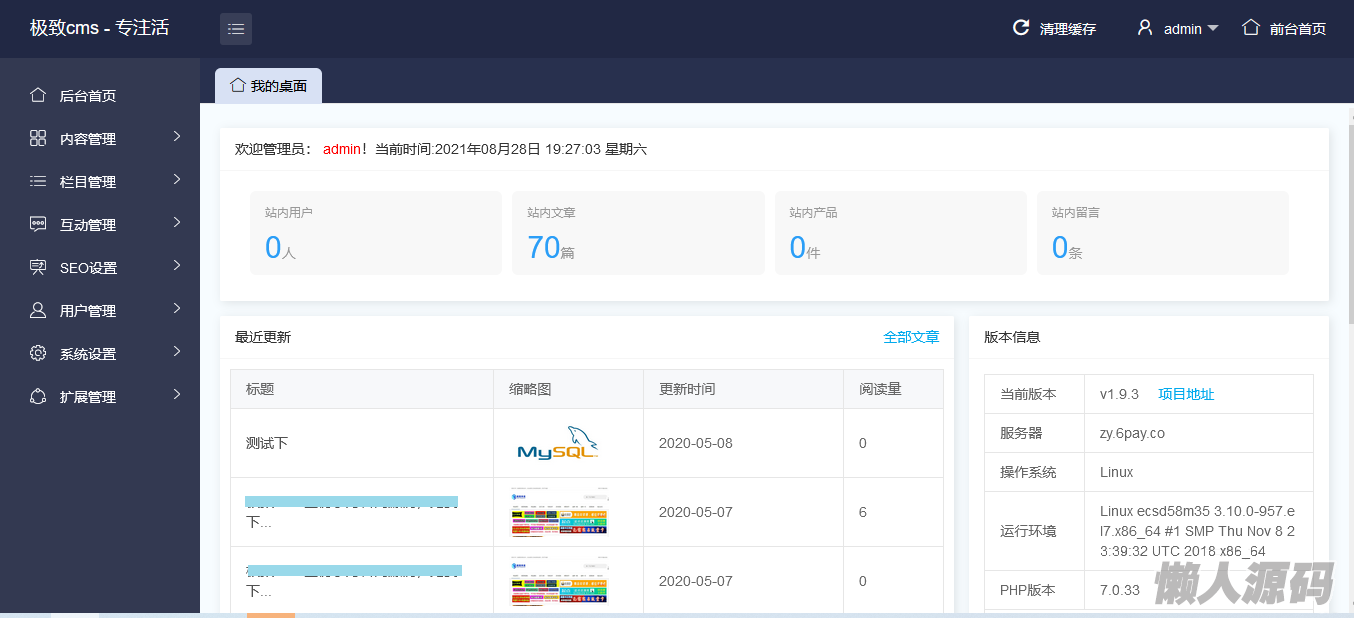Click the 前台首页 house icon
1354x618 pixels.
(x=1250, y=28)
